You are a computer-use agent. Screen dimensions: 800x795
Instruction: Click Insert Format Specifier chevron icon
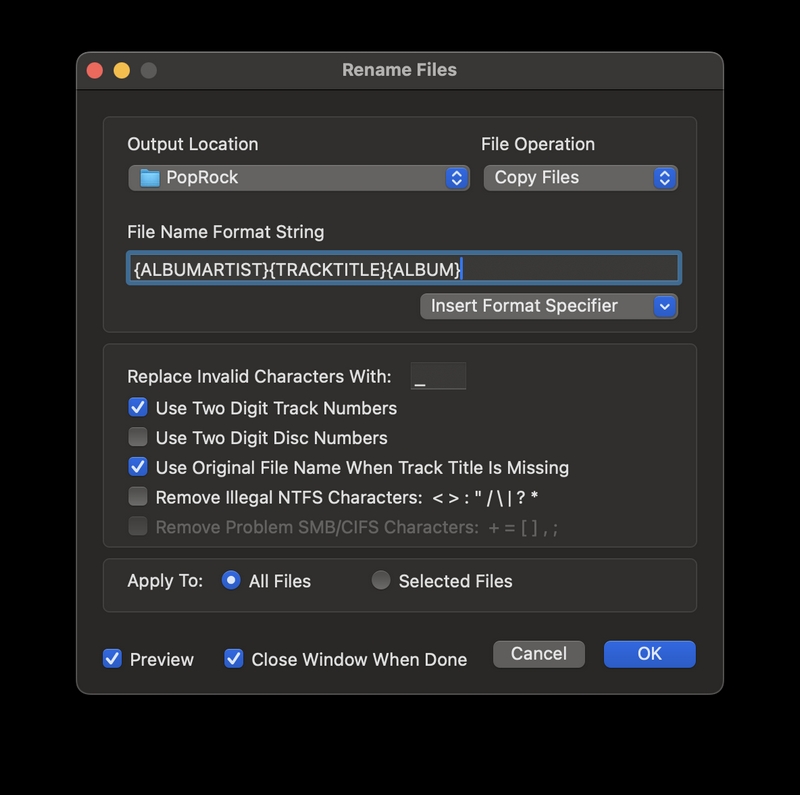click(x=664, y=306)
